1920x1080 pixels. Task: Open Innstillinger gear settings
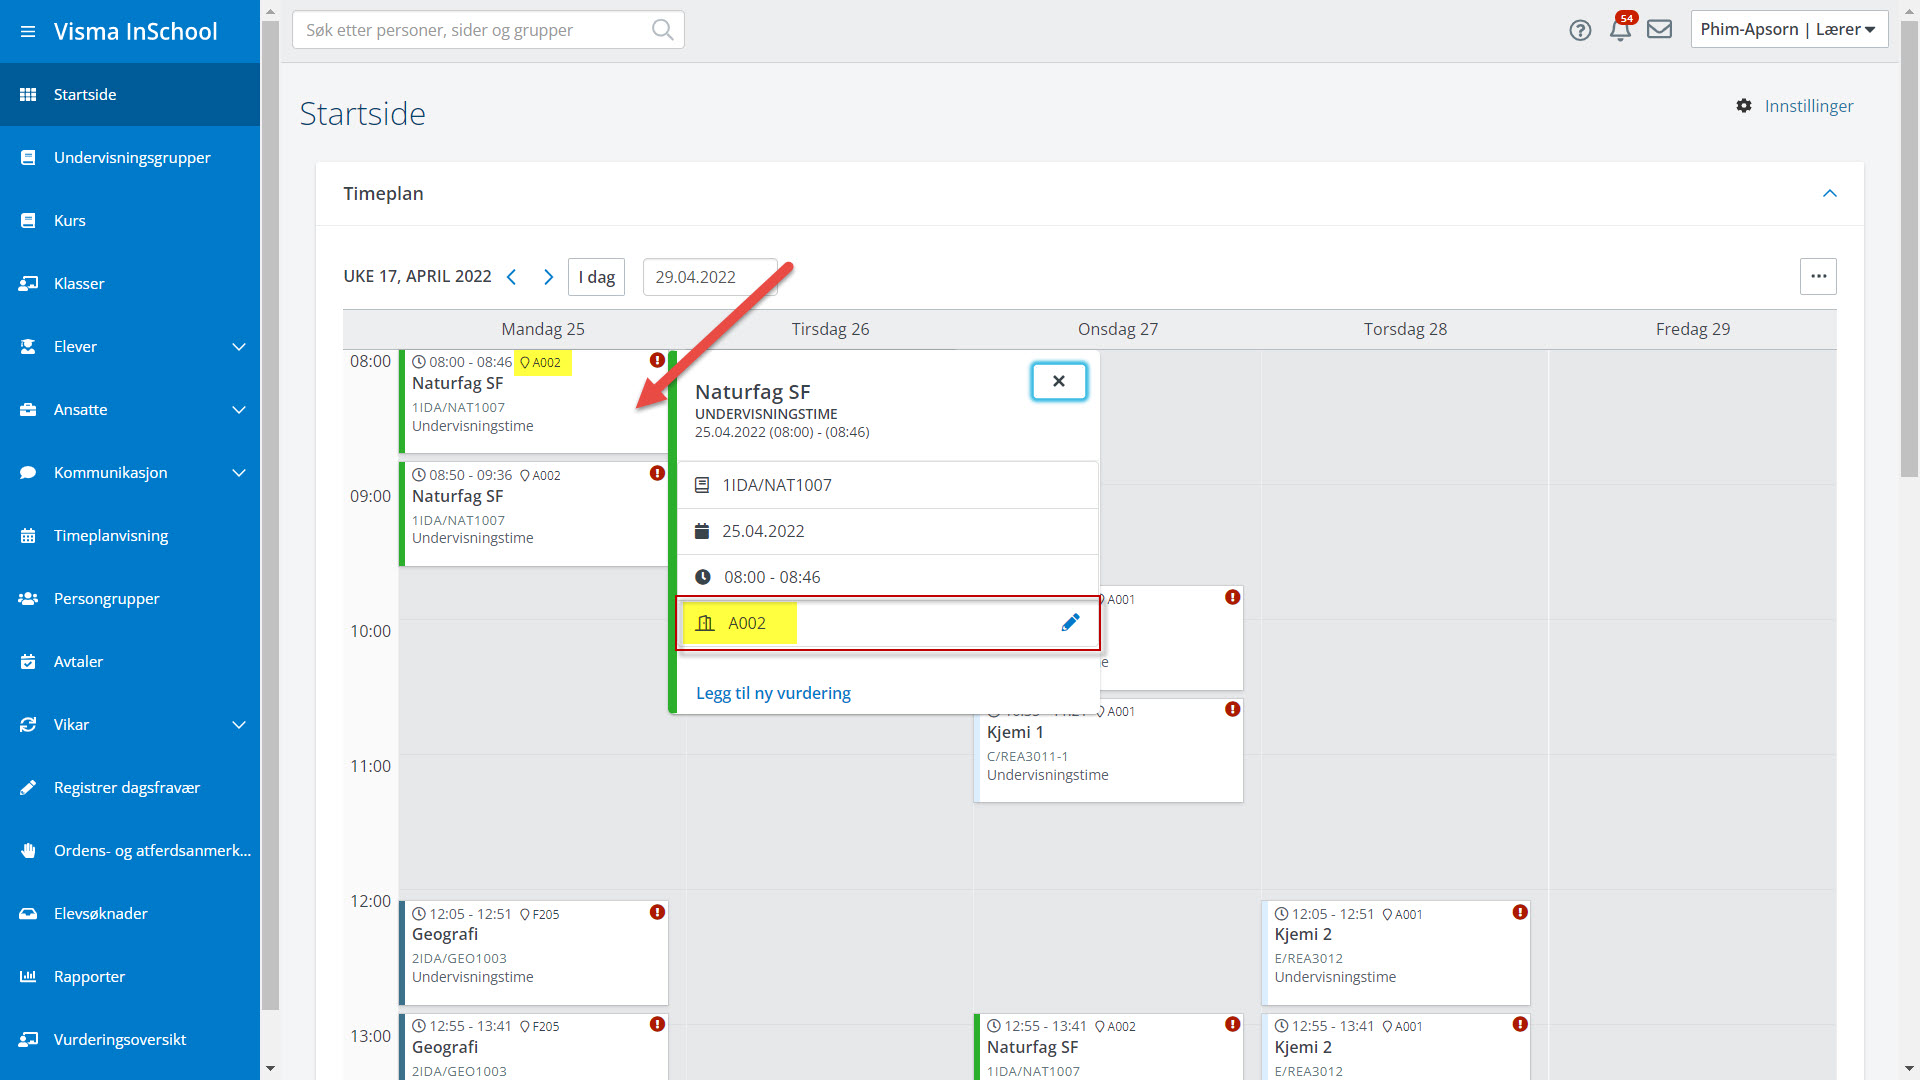pyautogui.click(x=1796, y=106)
